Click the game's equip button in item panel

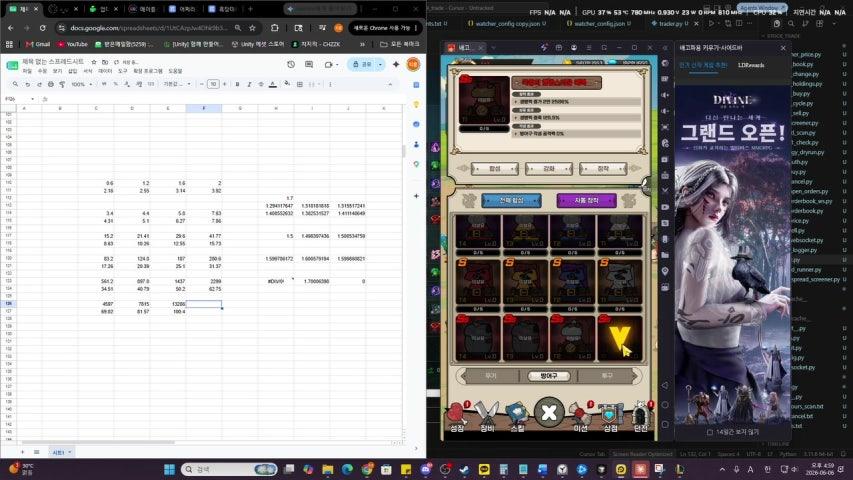[603, 169]
